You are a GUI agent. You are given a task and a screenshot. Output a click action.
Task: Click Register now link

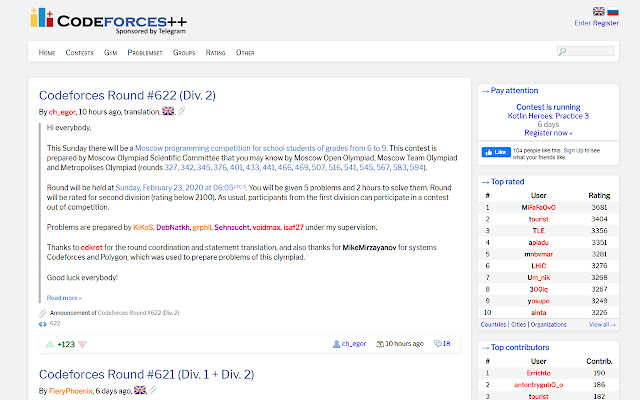pyautogui.click(x=548, y=133)
